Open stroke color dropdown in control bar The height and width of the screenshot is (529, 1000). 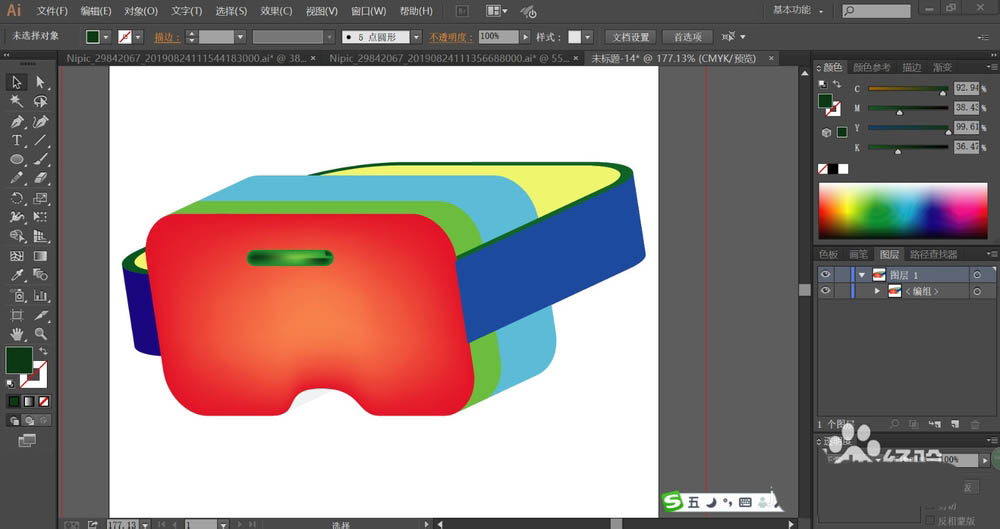[x=138, y=37]
